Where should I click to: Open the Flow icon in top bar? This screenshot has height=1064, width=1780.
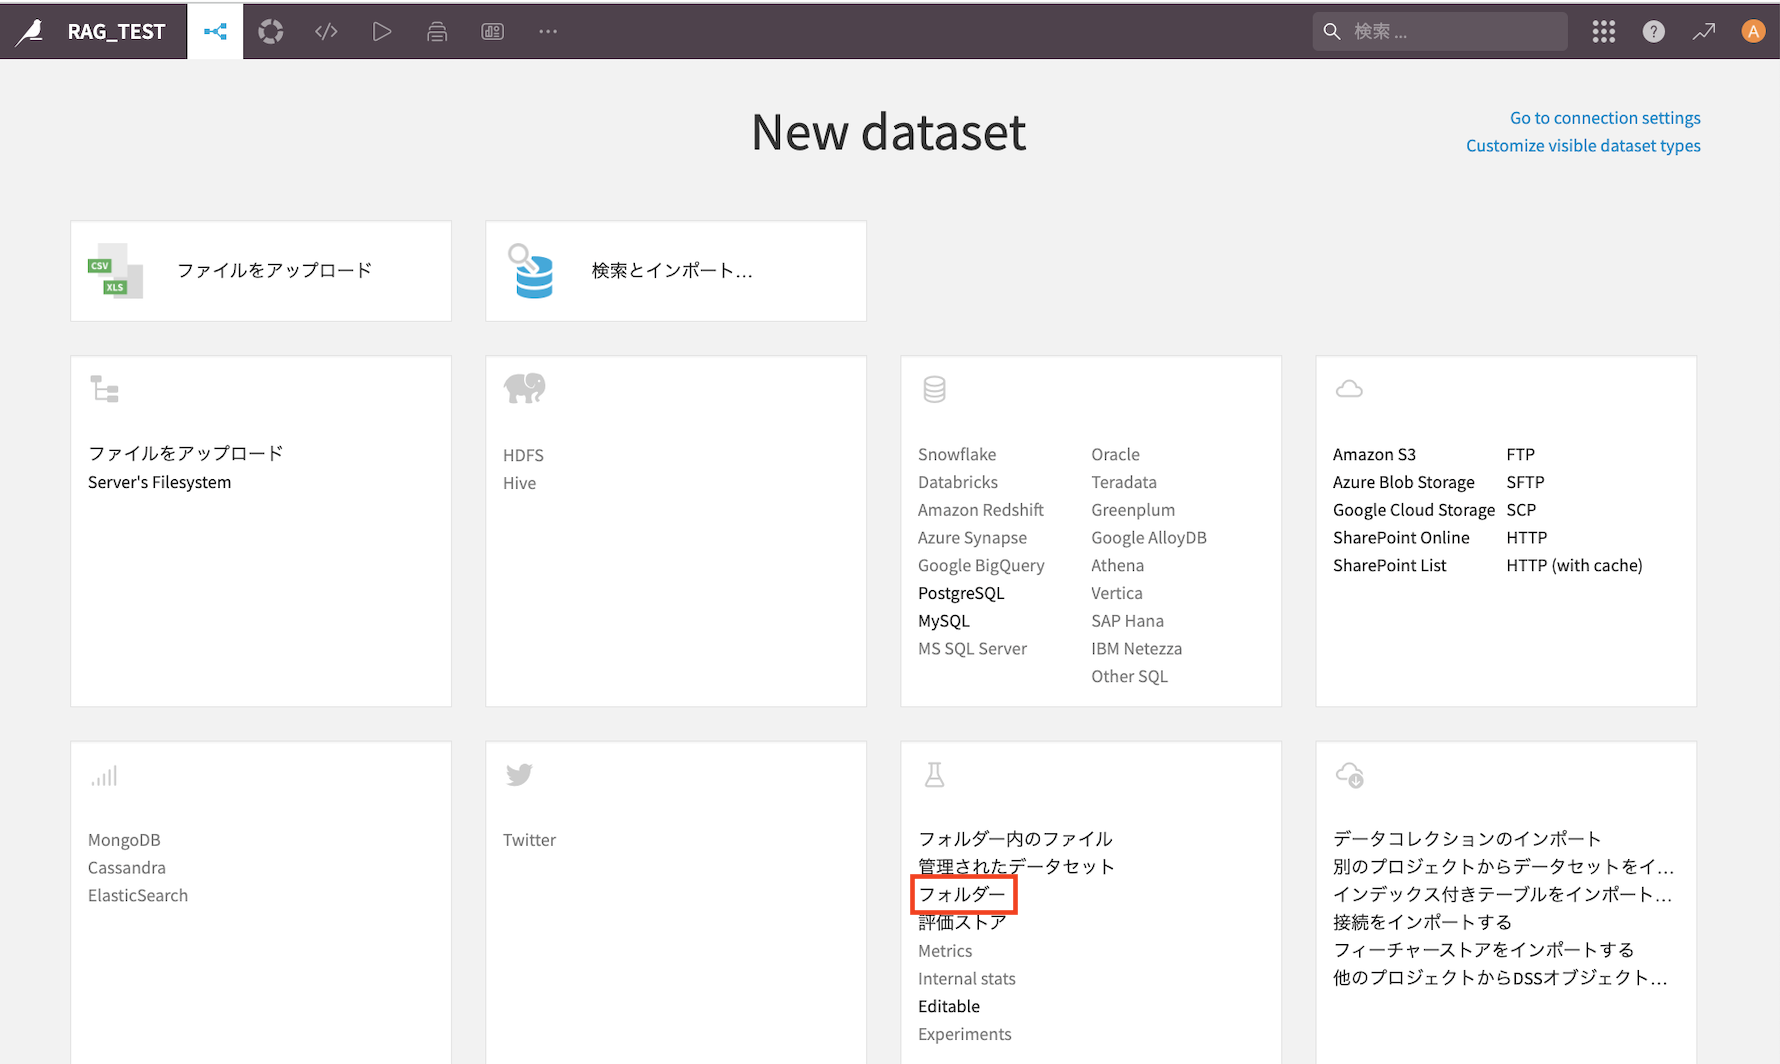tap(215, 32)
